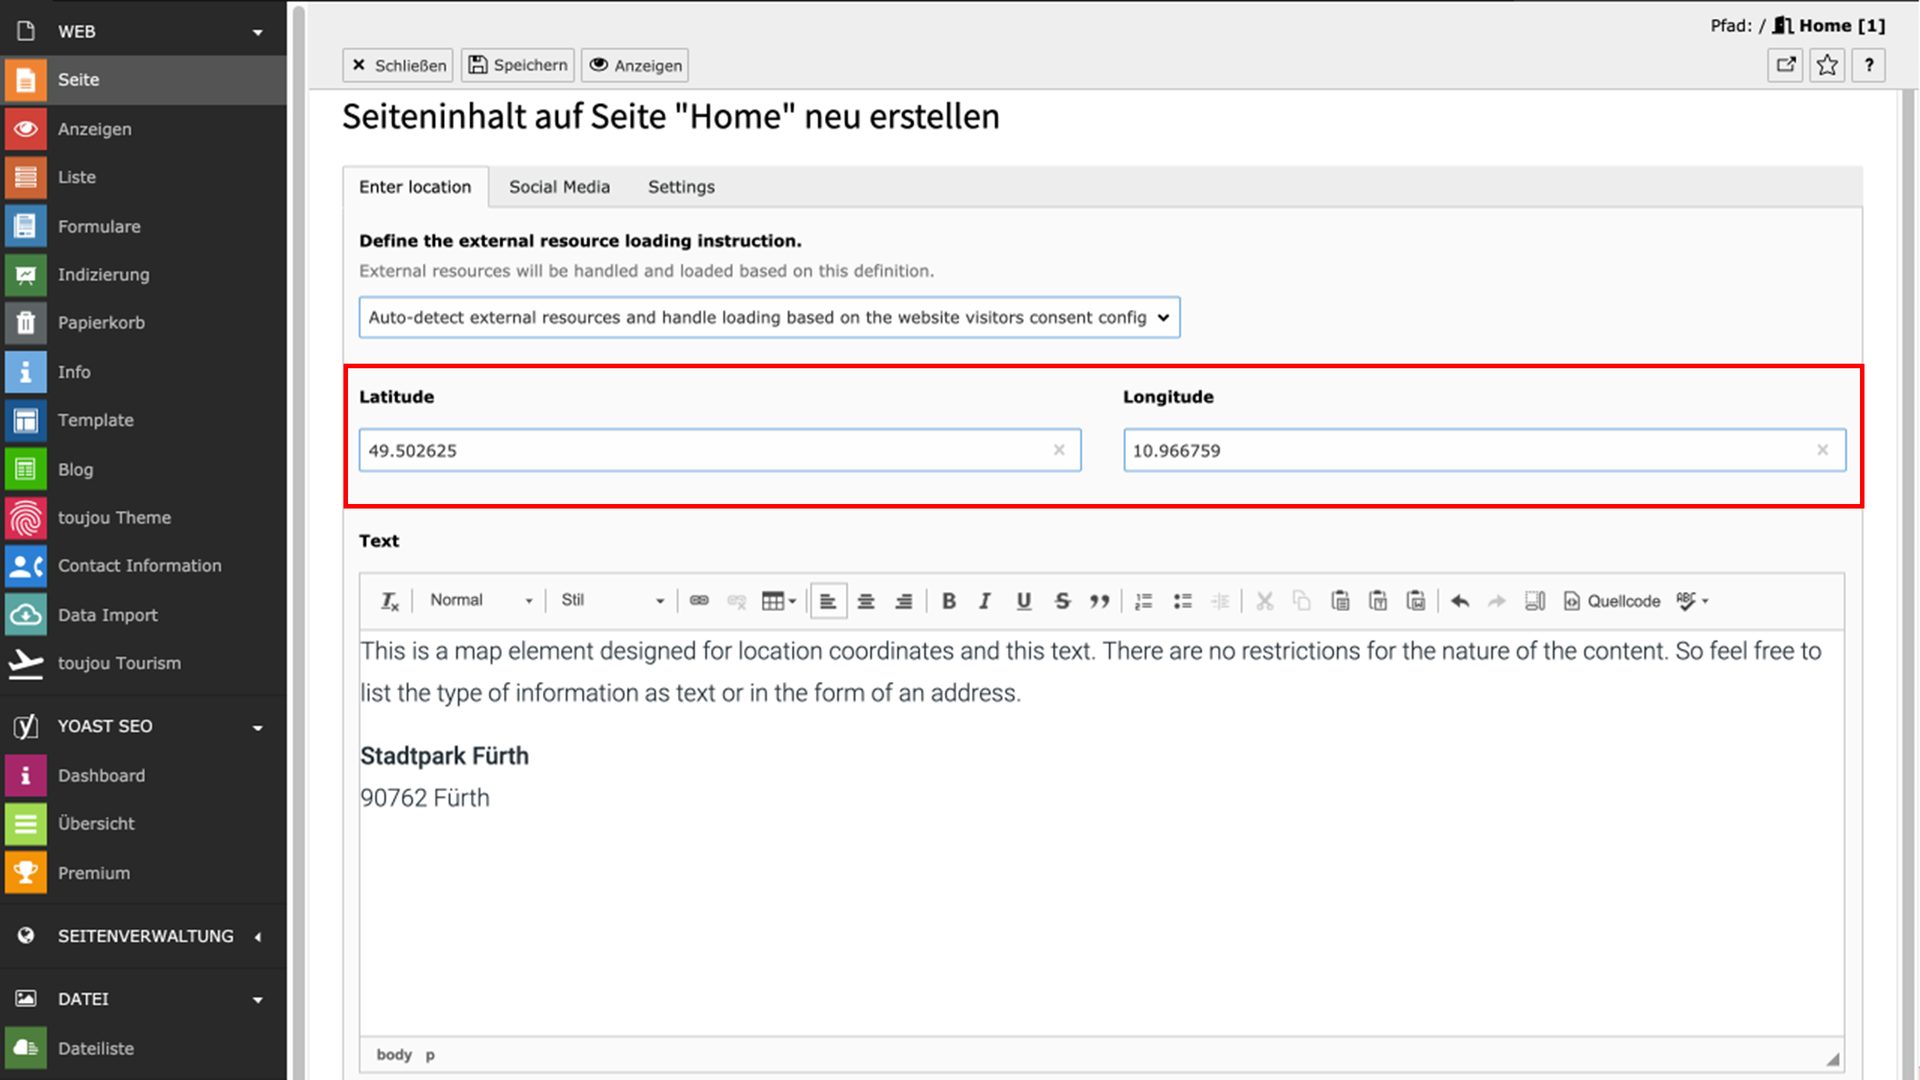Open toujou Tourism module in sidebar
Image resolution: width=1920 pixels, height=1080 pixels.
coord(119,664)
